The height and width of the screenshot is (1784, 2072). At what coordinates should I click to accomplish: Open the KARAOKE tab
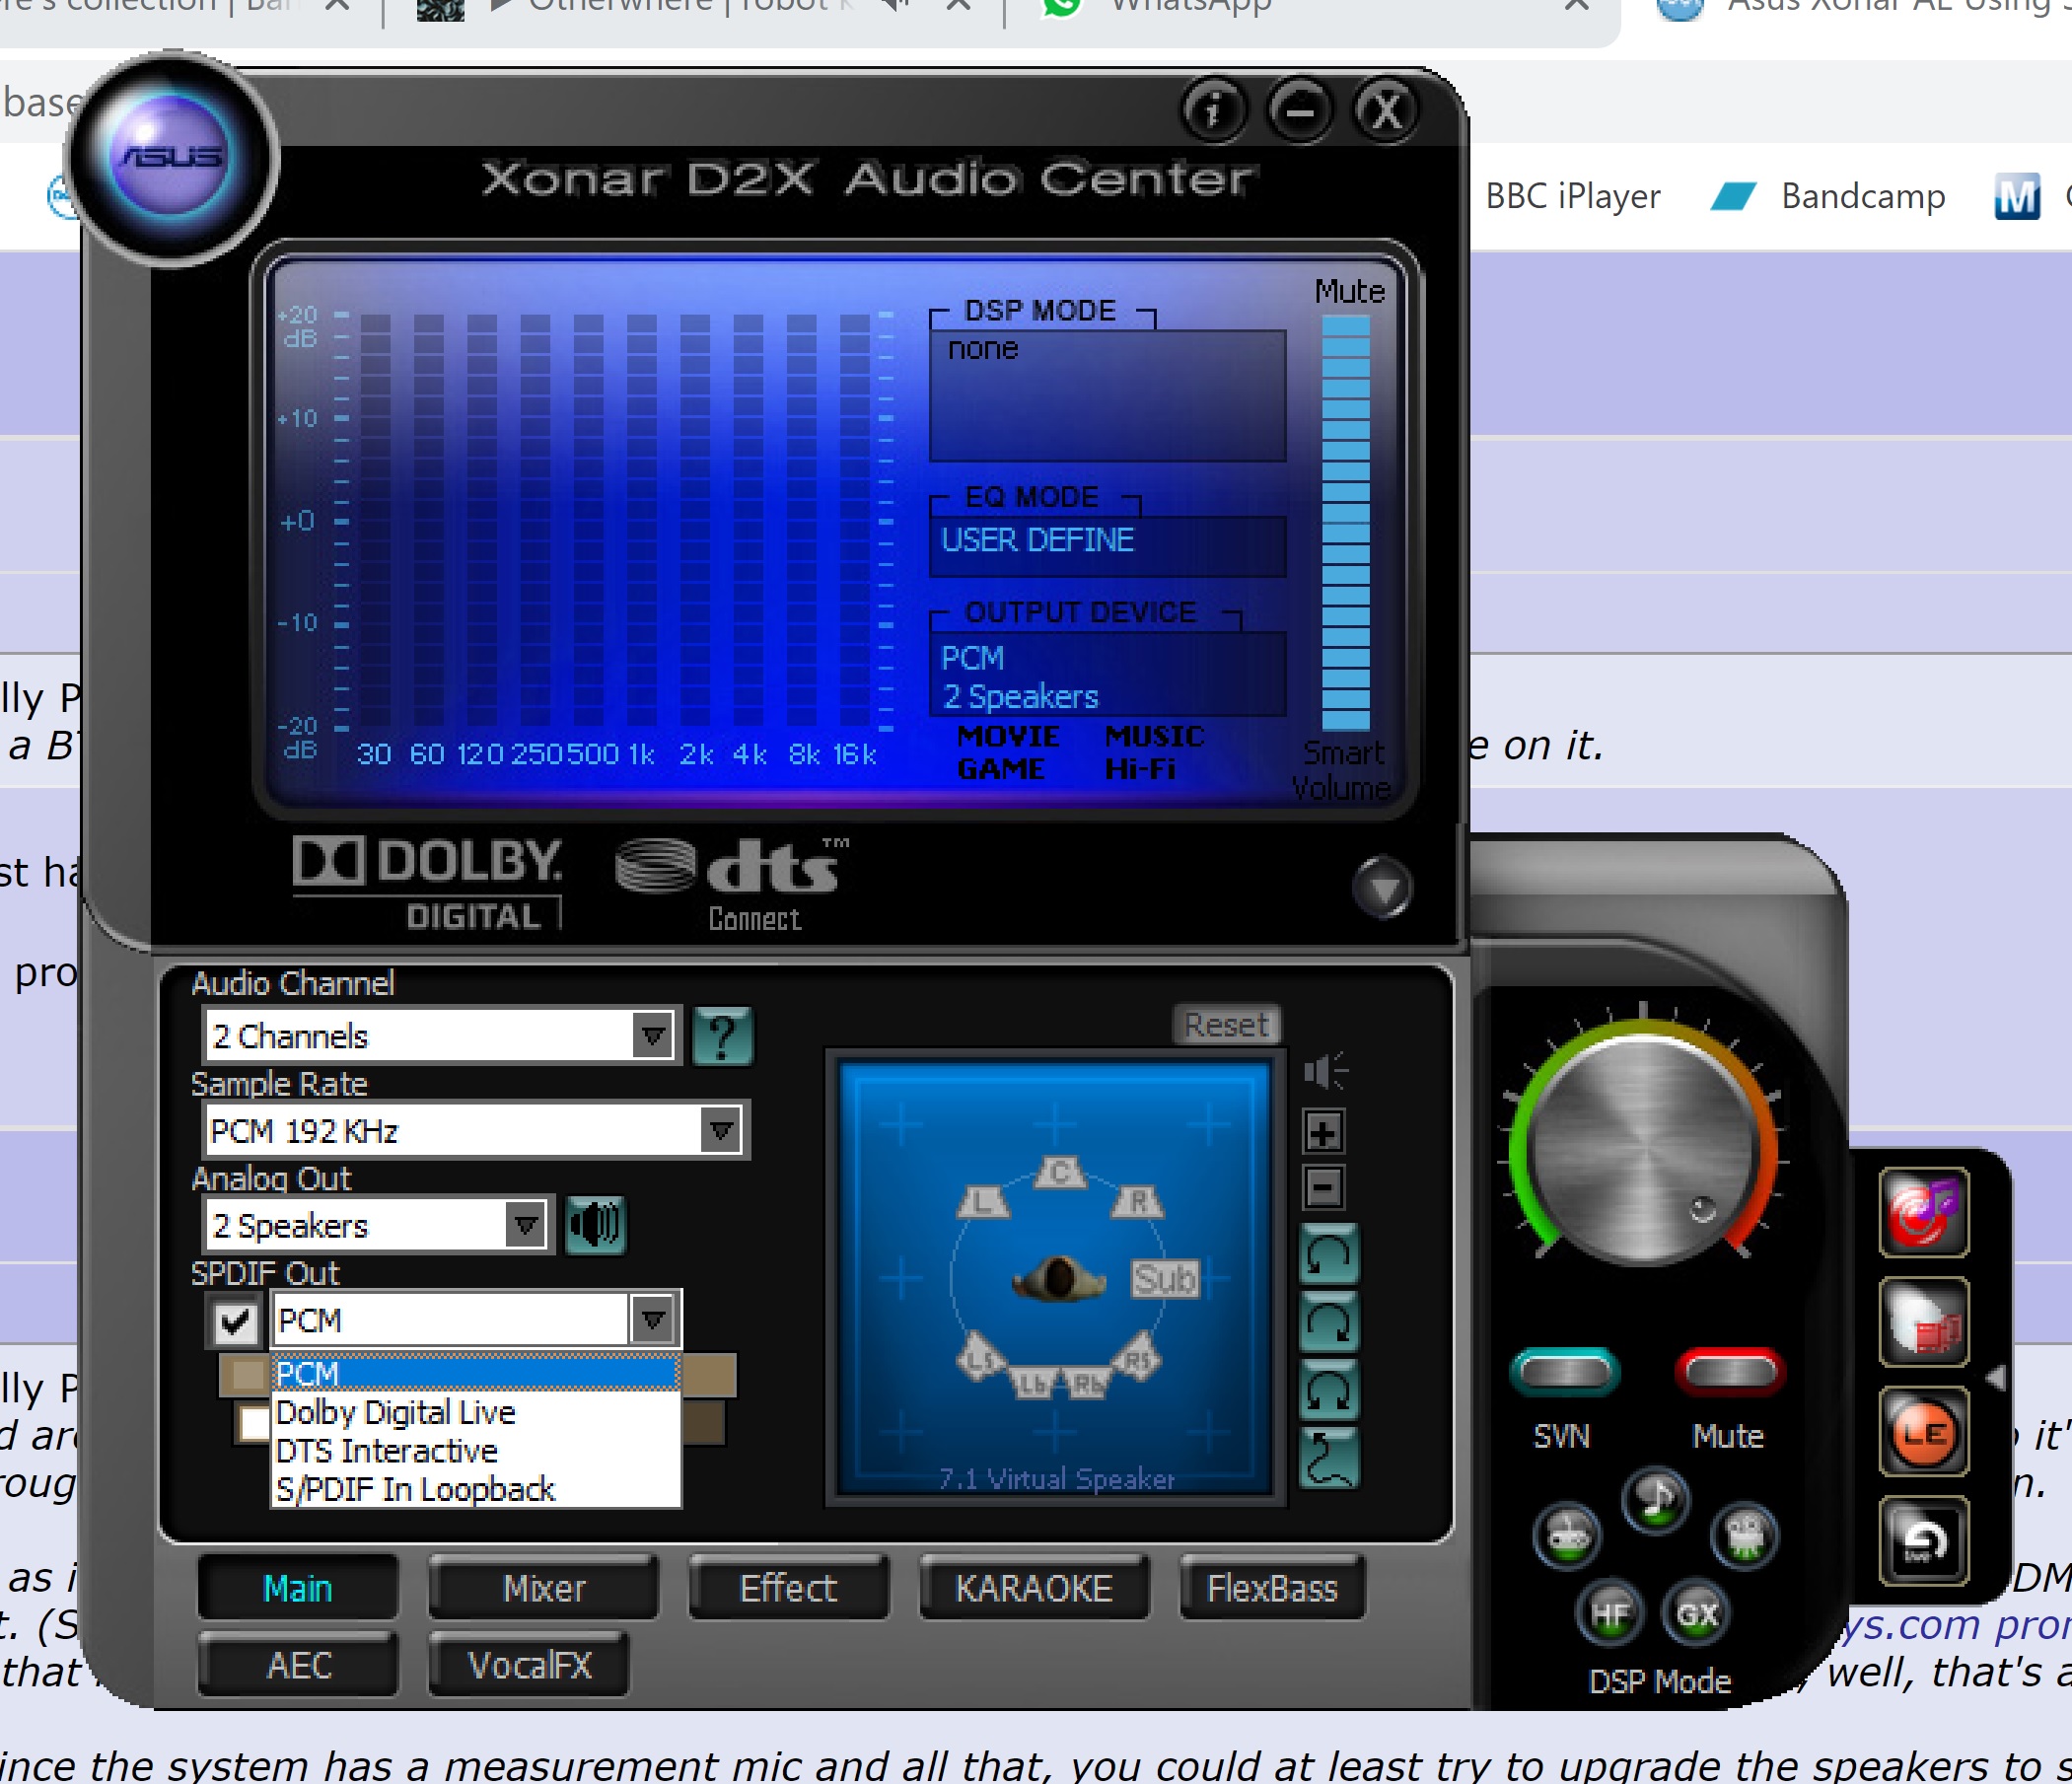tap(1034, 1588)
